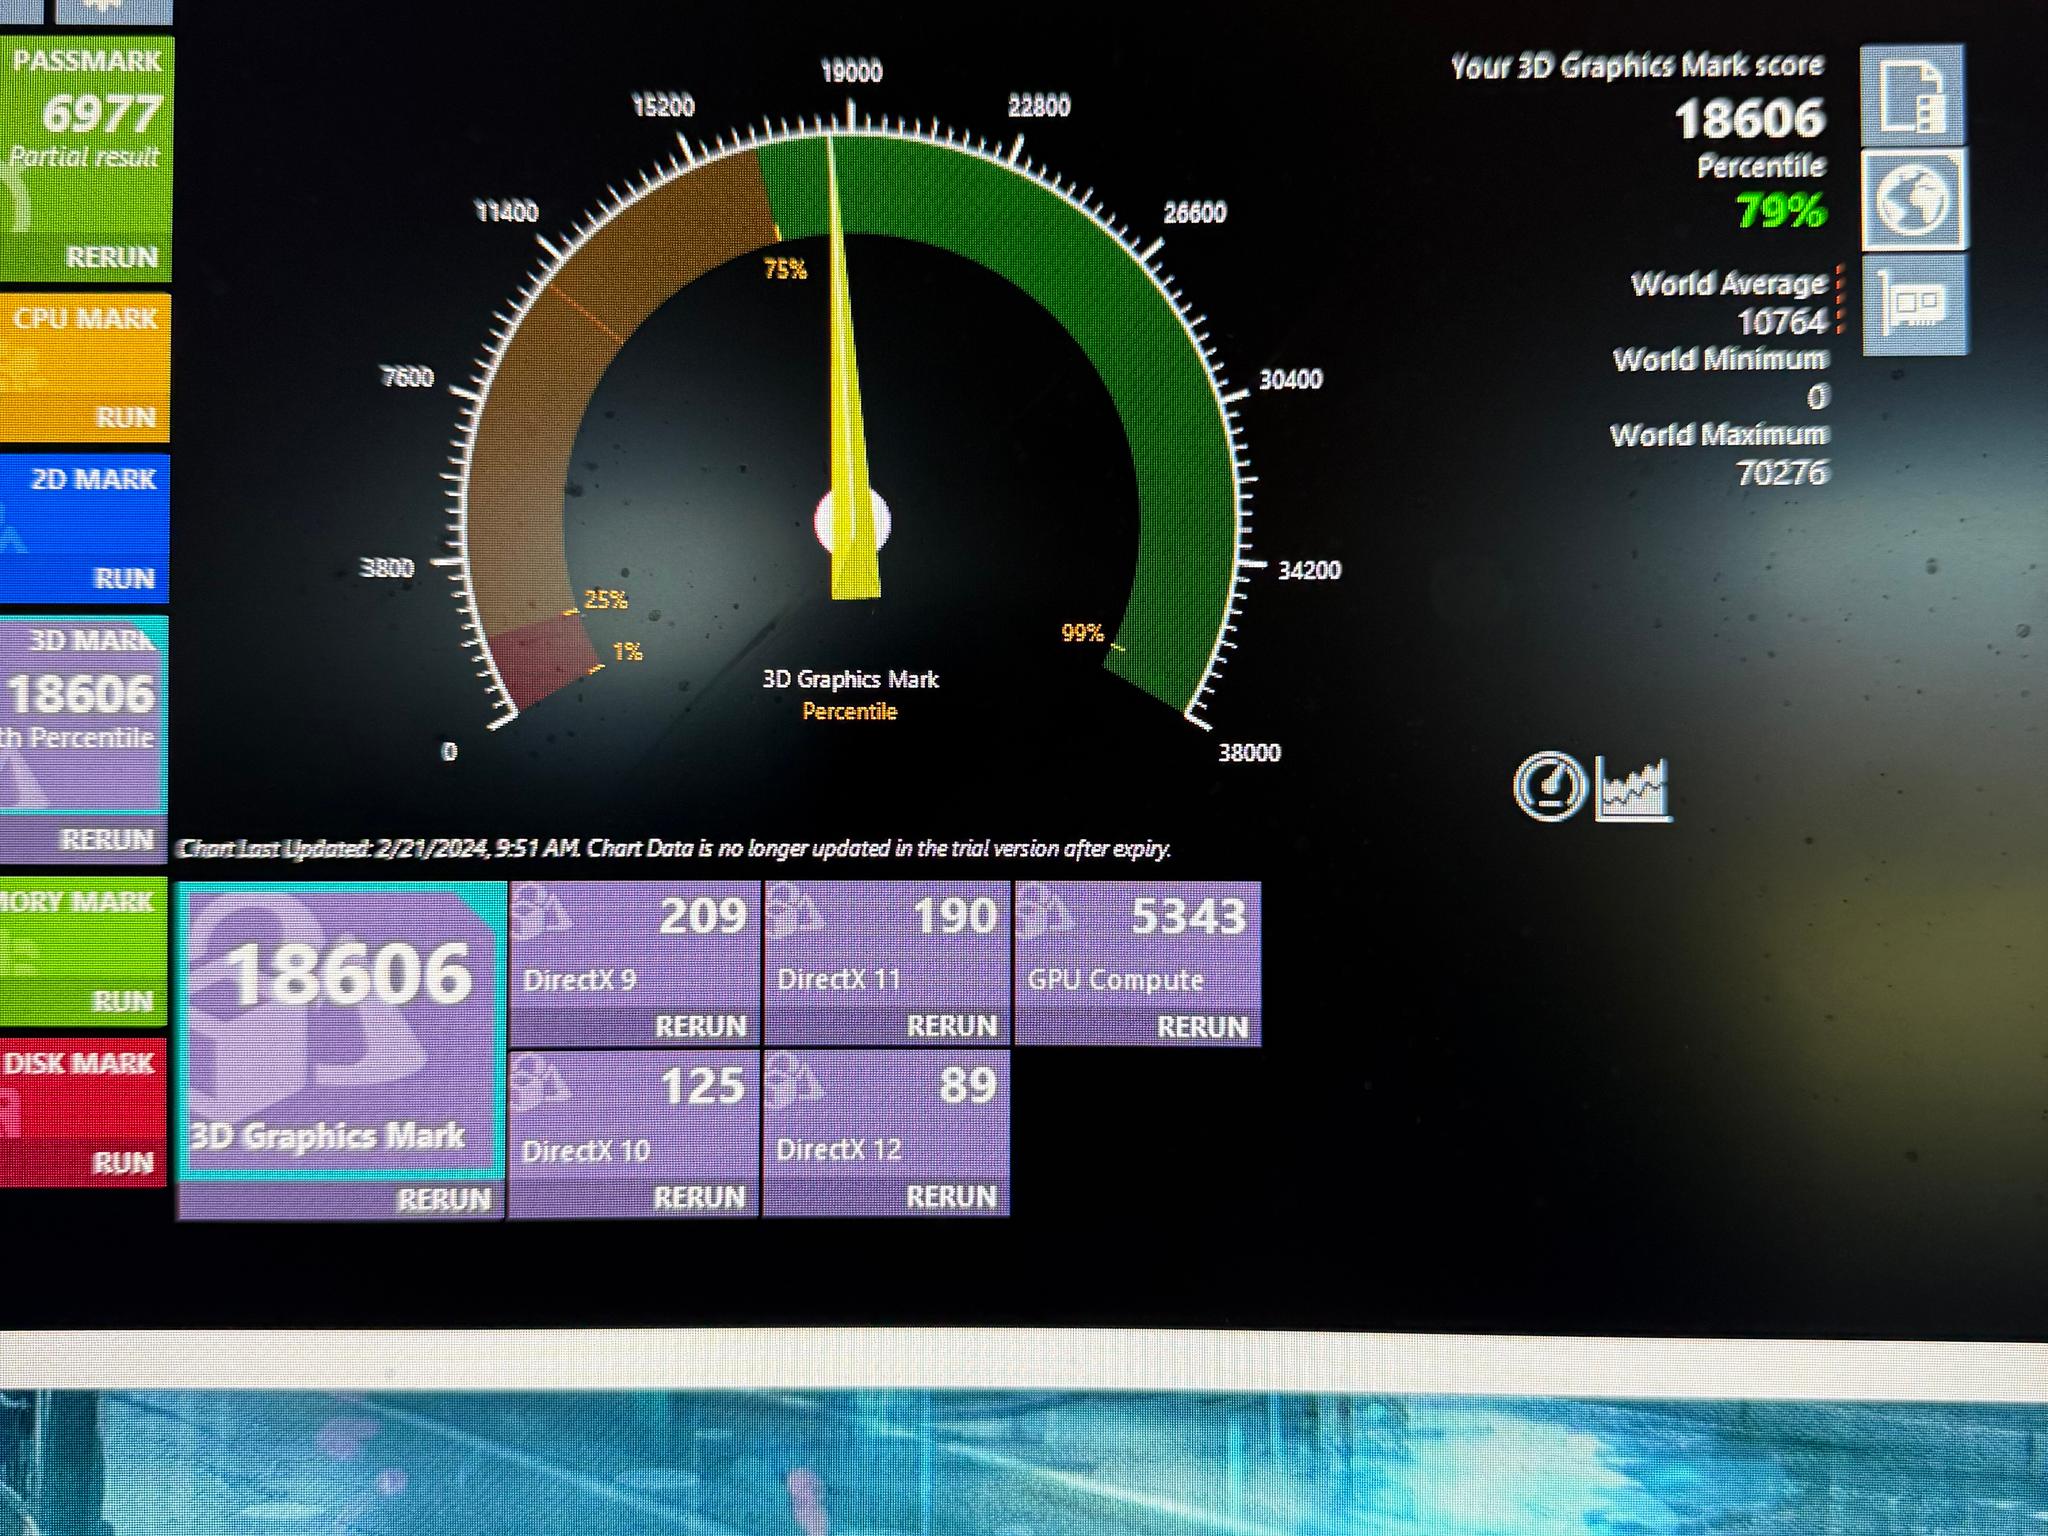This screenshot has width=2048, height=1536.
Task: Click the orange 'Percentile' label under gauge
Action: coord(850,712)
